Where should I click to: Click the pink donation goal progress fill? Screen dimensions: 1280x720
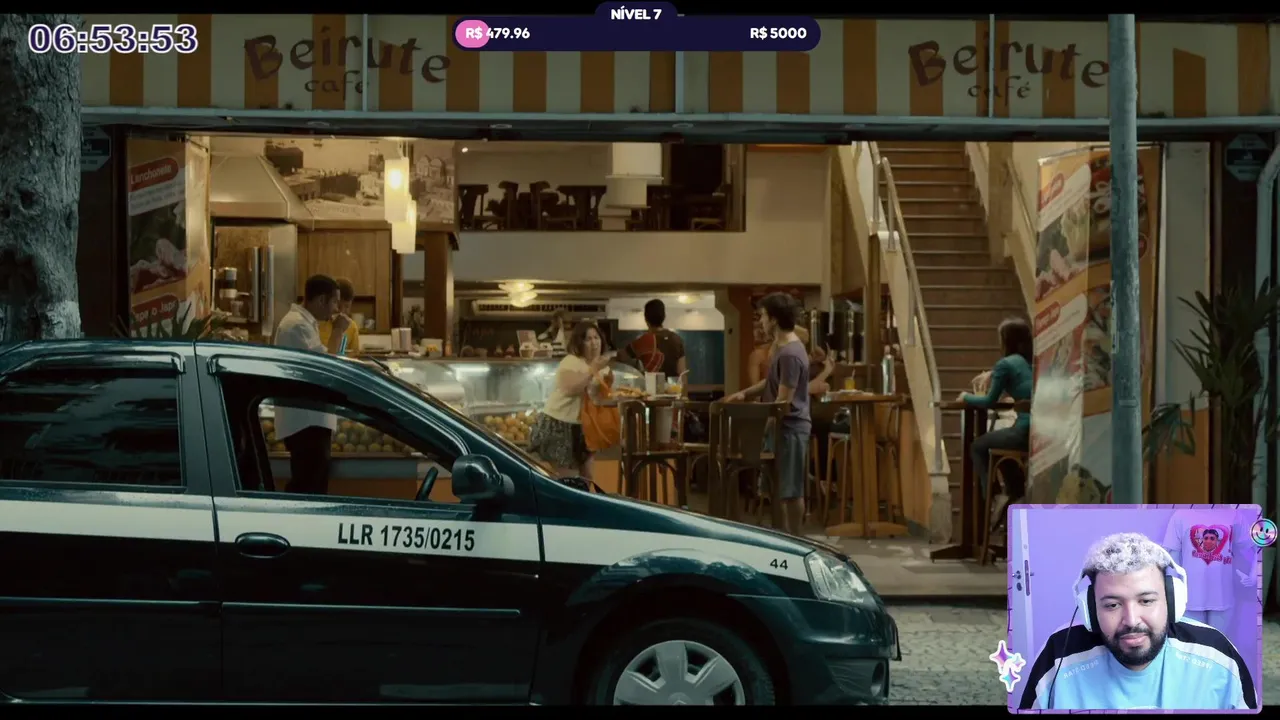(472, 33)
